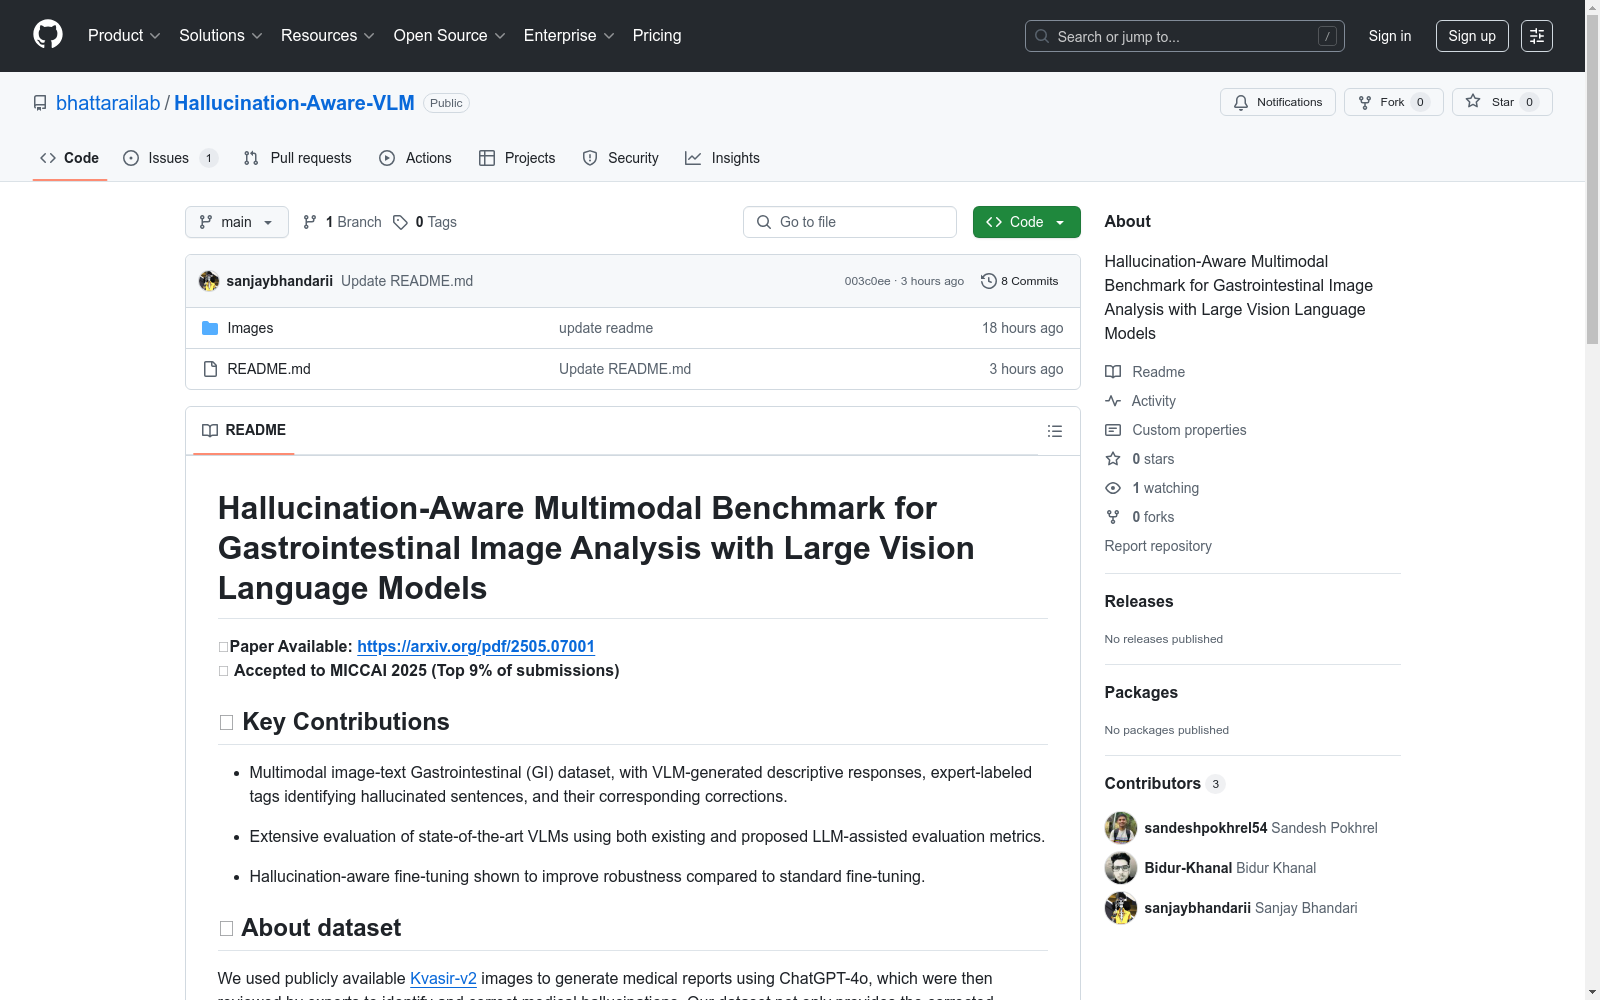
Task: Click the eye icon beside 1 watching
Action: click(1113, 488)
